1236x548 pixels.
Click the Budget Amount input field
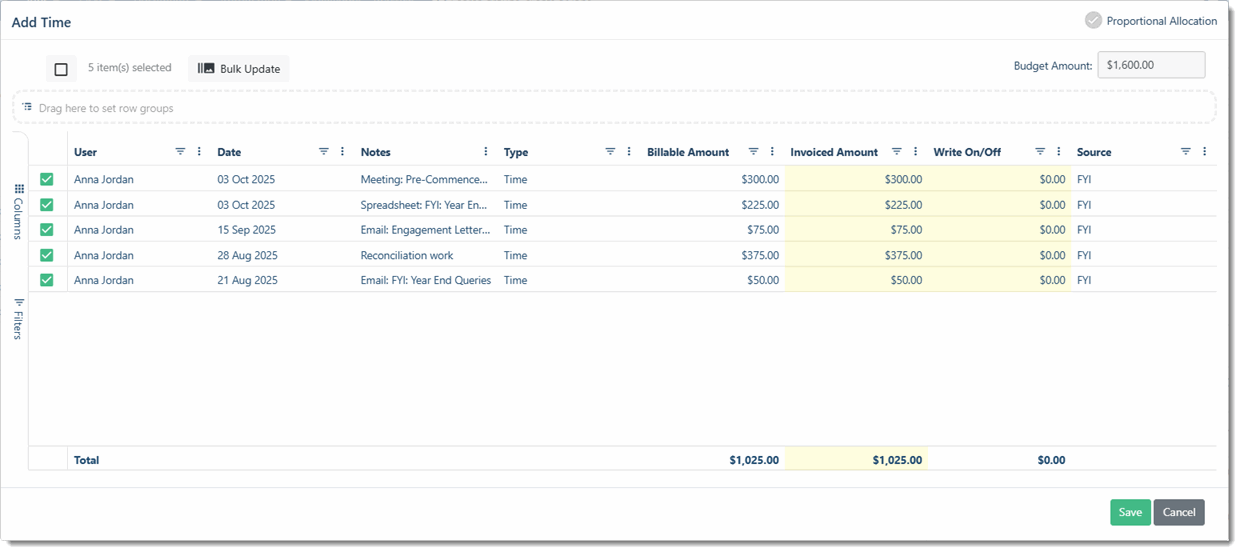1151,65
